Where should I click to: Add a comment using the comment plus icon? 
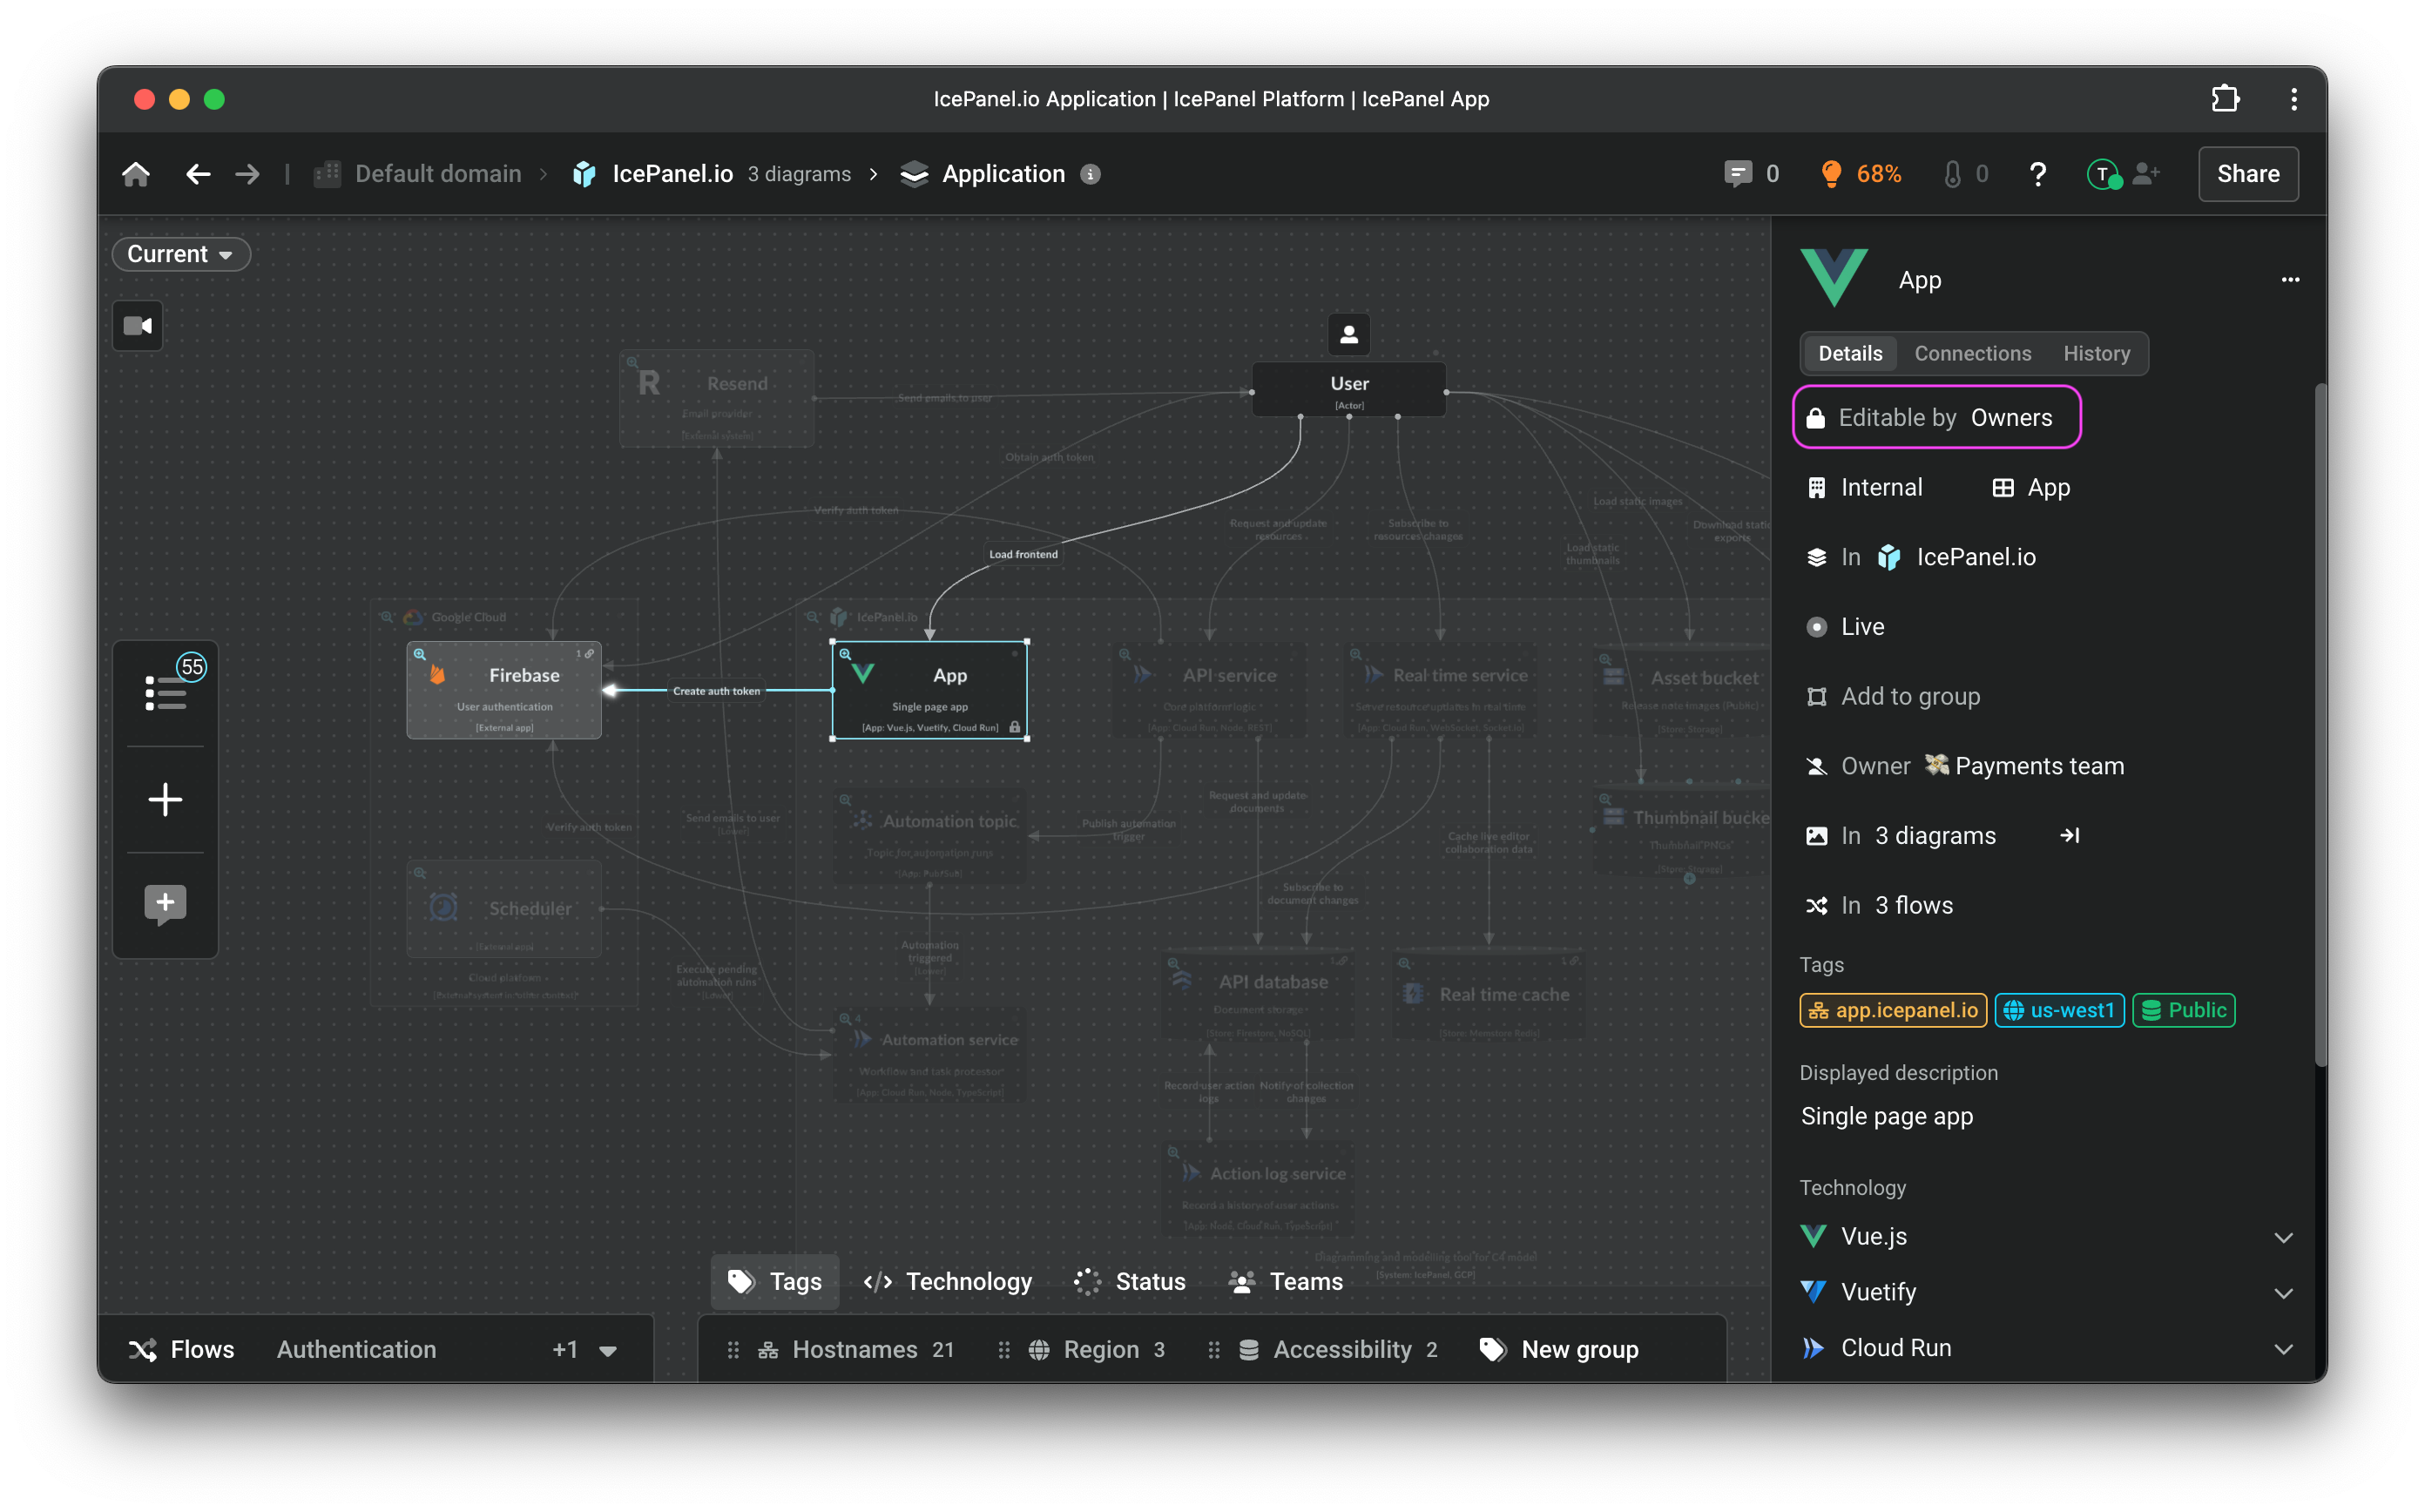coord(166,904)
